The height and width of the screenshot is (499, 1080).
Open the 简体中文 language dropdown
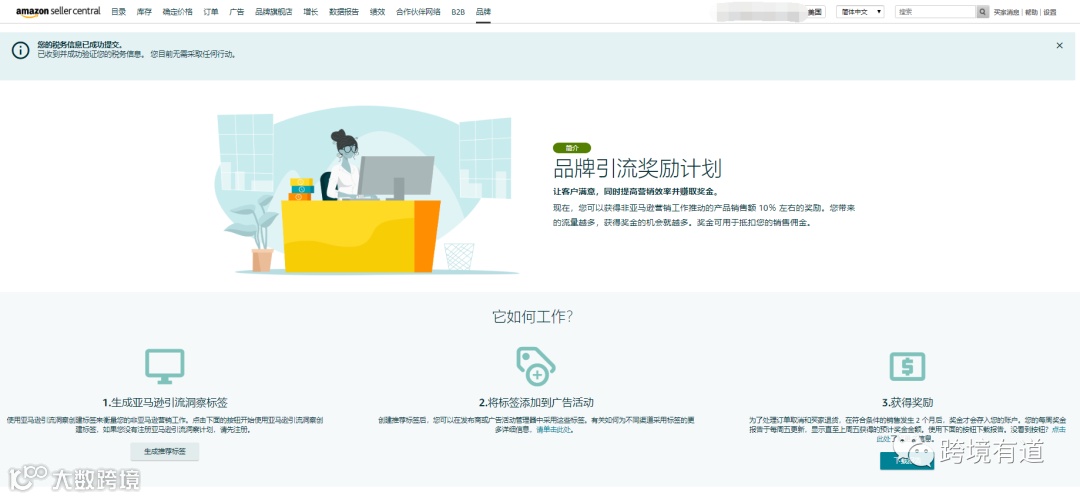860,12
